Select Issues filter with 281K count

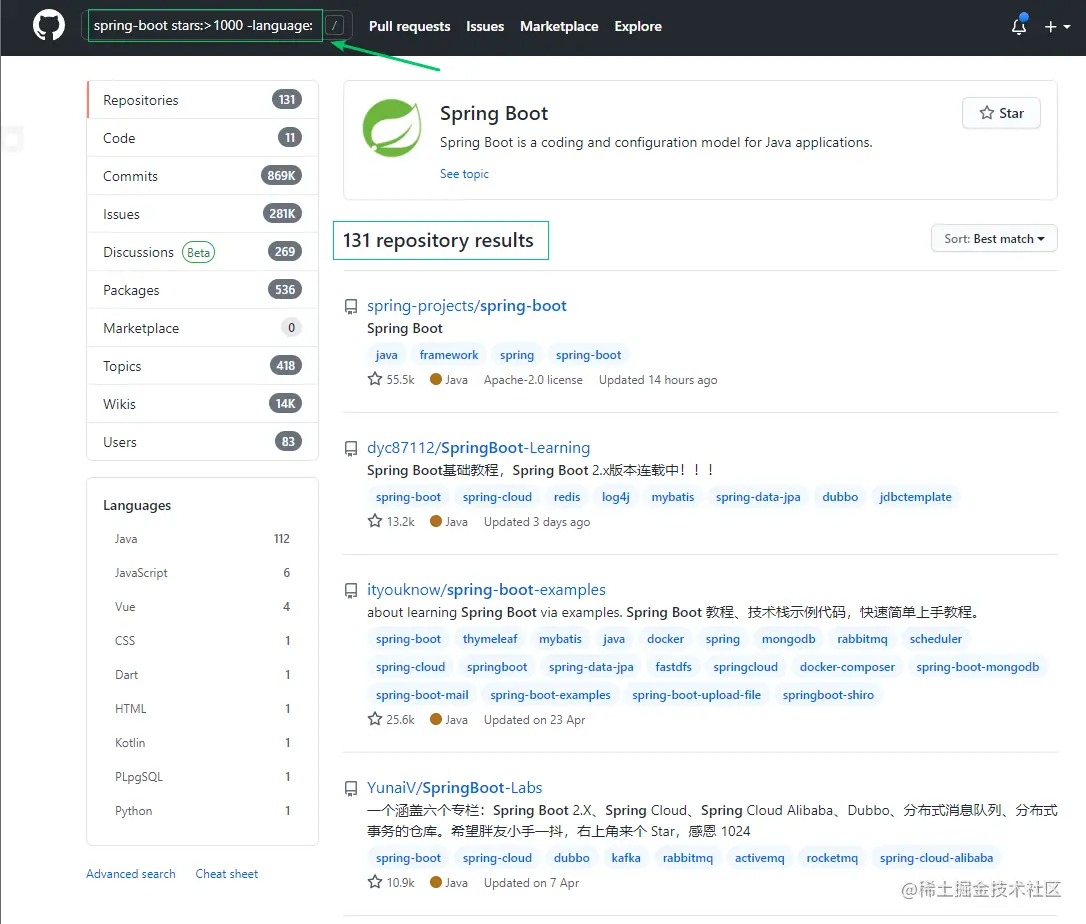pyautogui.click(x=202, y=214)
